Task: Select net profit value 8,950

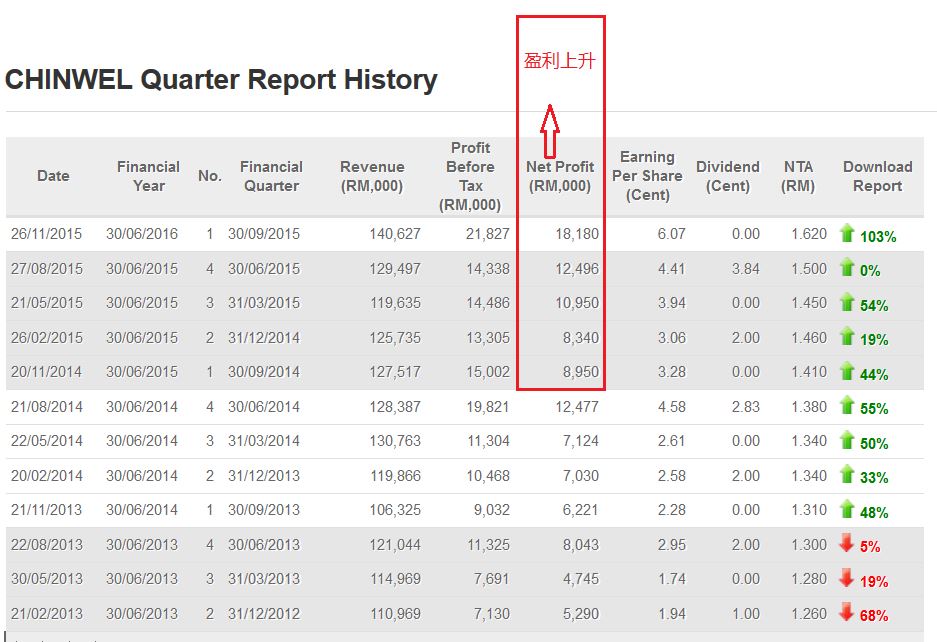Action: (x=580, y=372)
